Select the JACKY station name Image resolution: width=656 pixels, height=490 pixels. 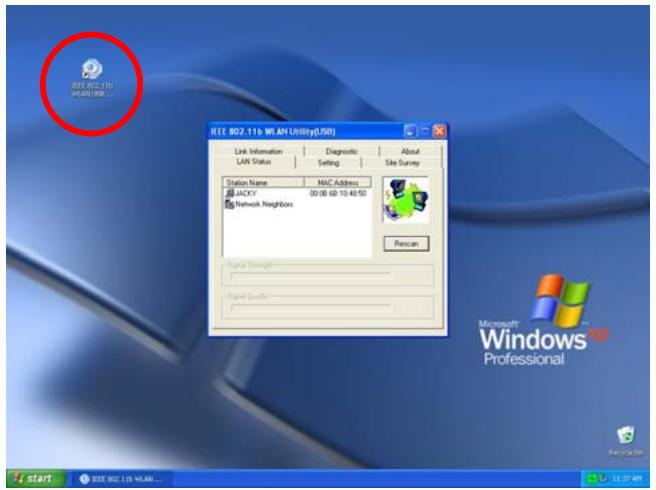[246, 193]
